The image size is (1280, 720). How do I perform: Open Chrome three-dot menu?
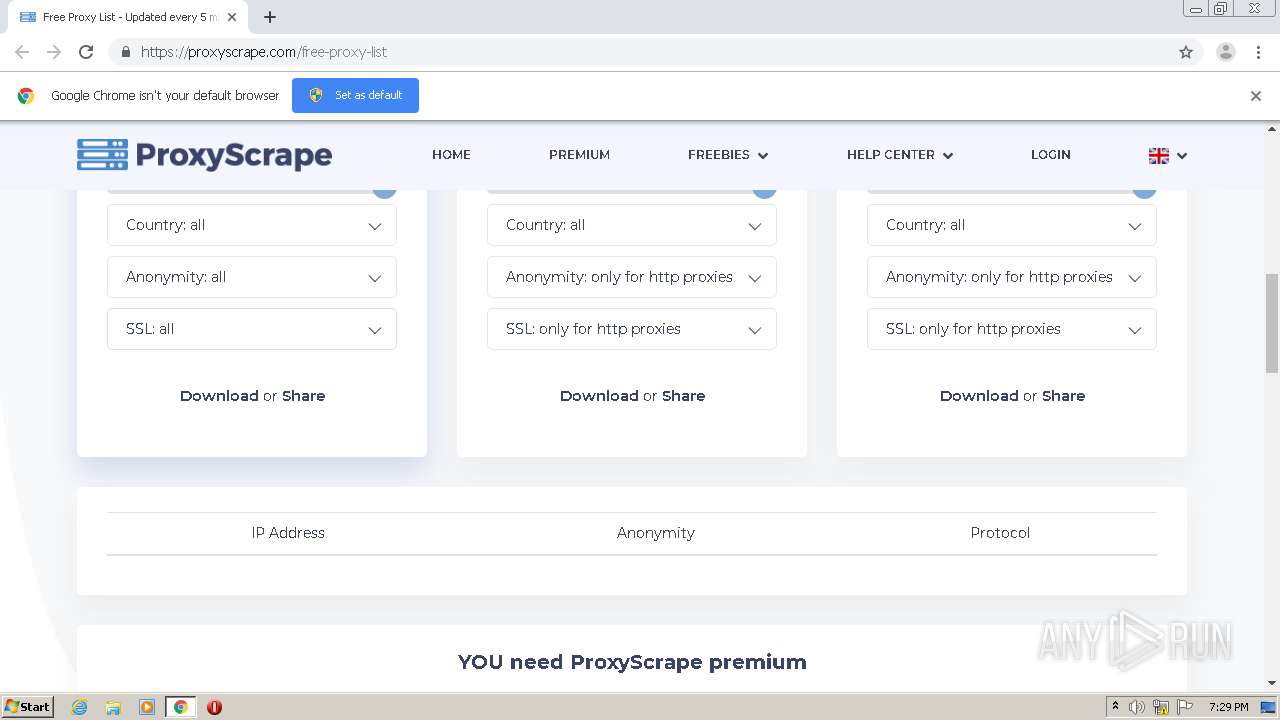1258,52
